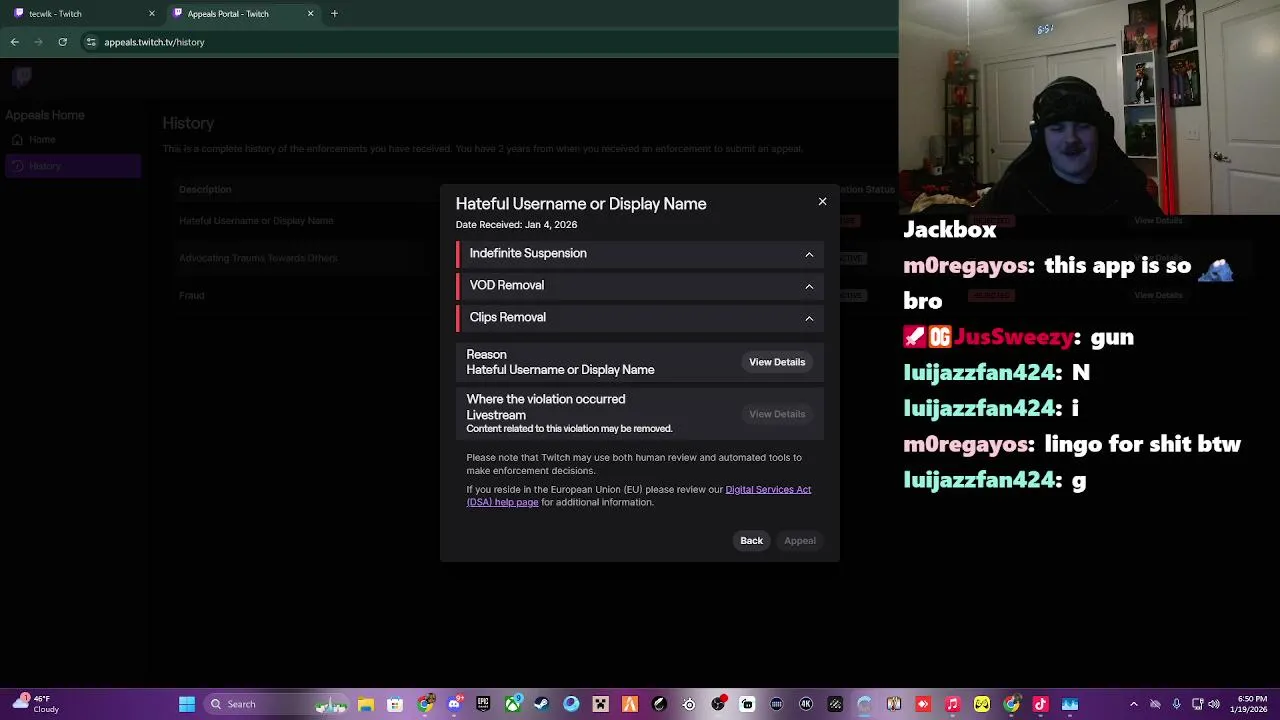Click the microphone tray icon
Image resolution: width=1280 pixels, height=720 pixels.
pyautogui.click(x=1176, y=704)
